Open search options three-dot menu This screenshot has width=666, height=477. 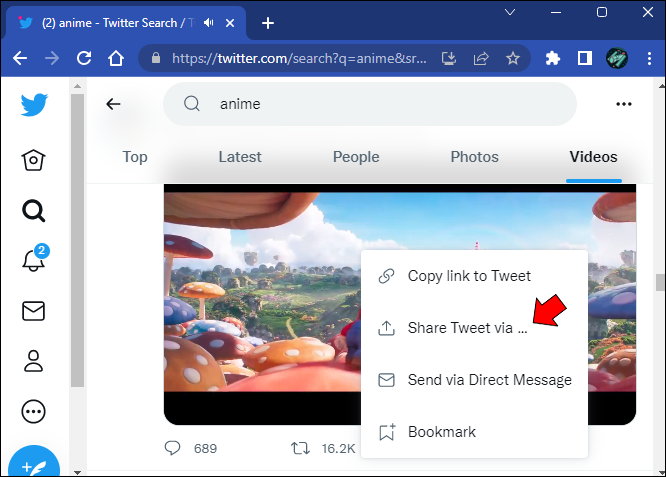(624, 104)
